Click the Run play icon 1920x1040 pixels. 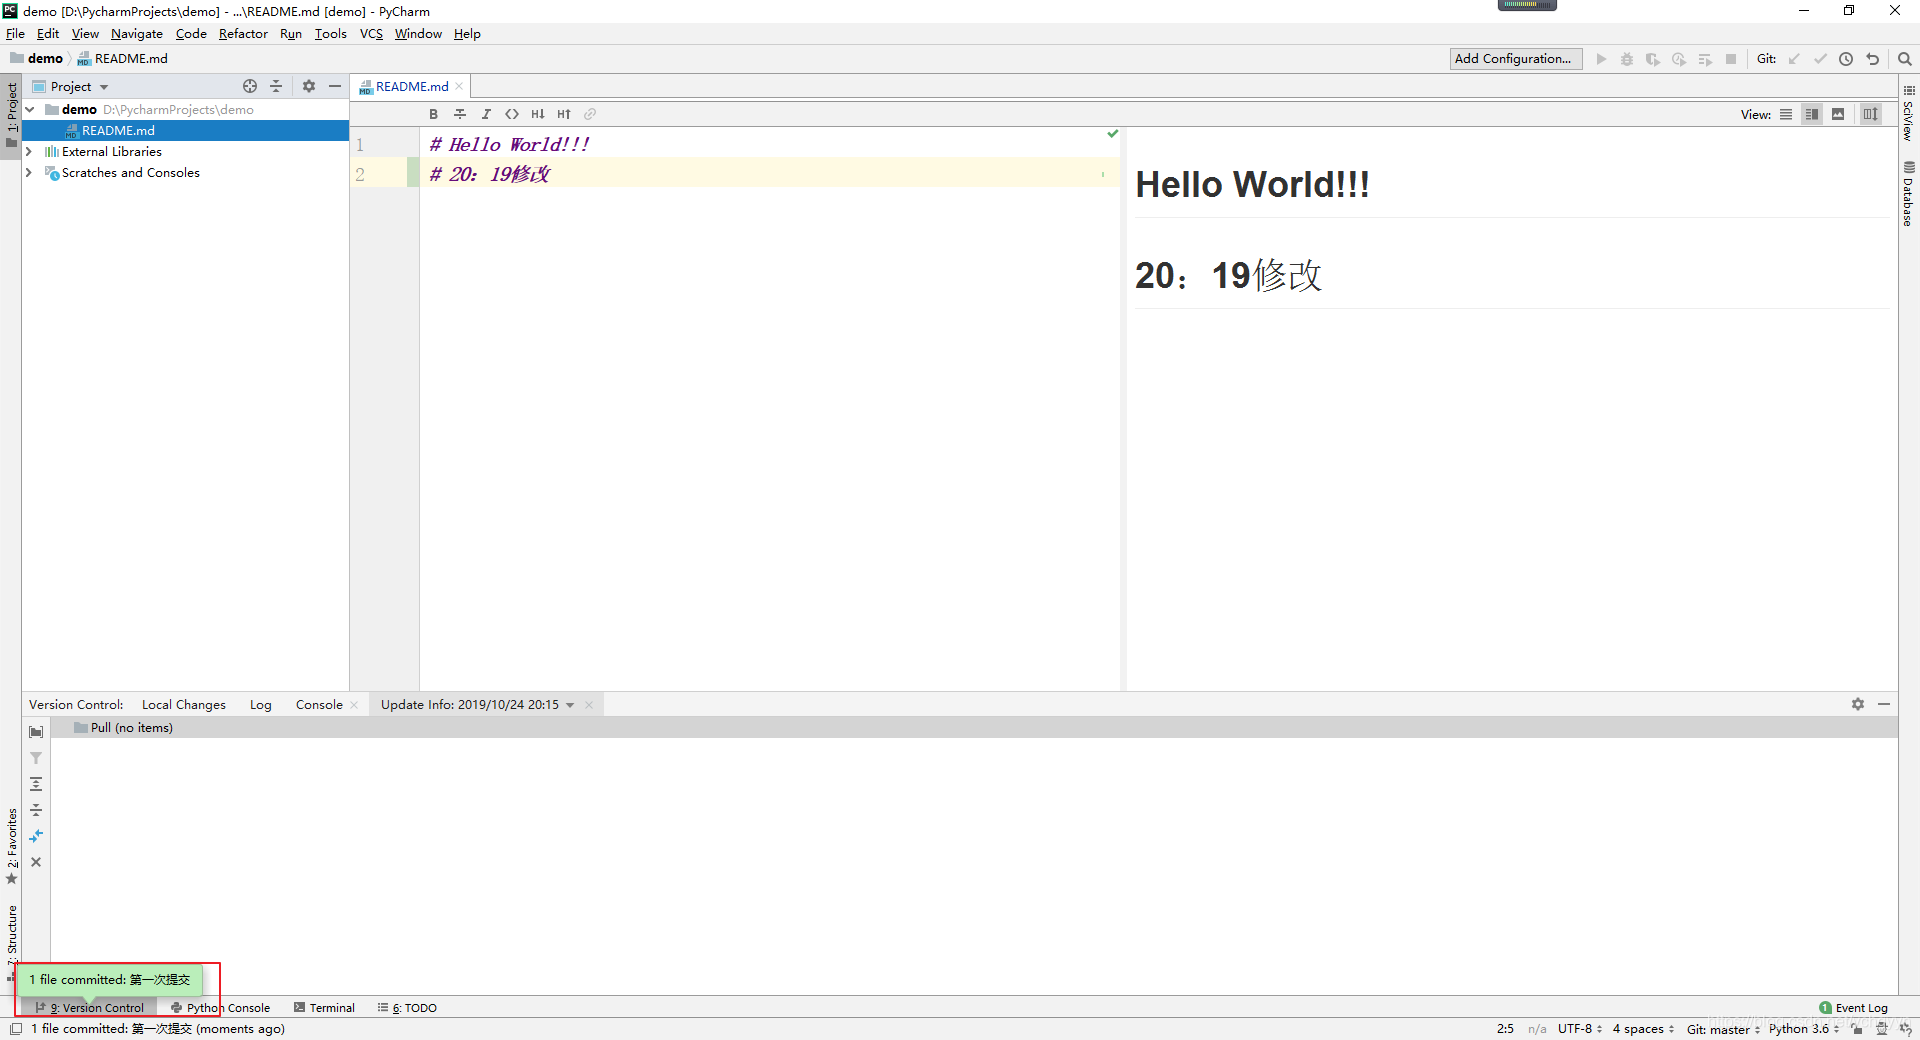pos(1601,59)
